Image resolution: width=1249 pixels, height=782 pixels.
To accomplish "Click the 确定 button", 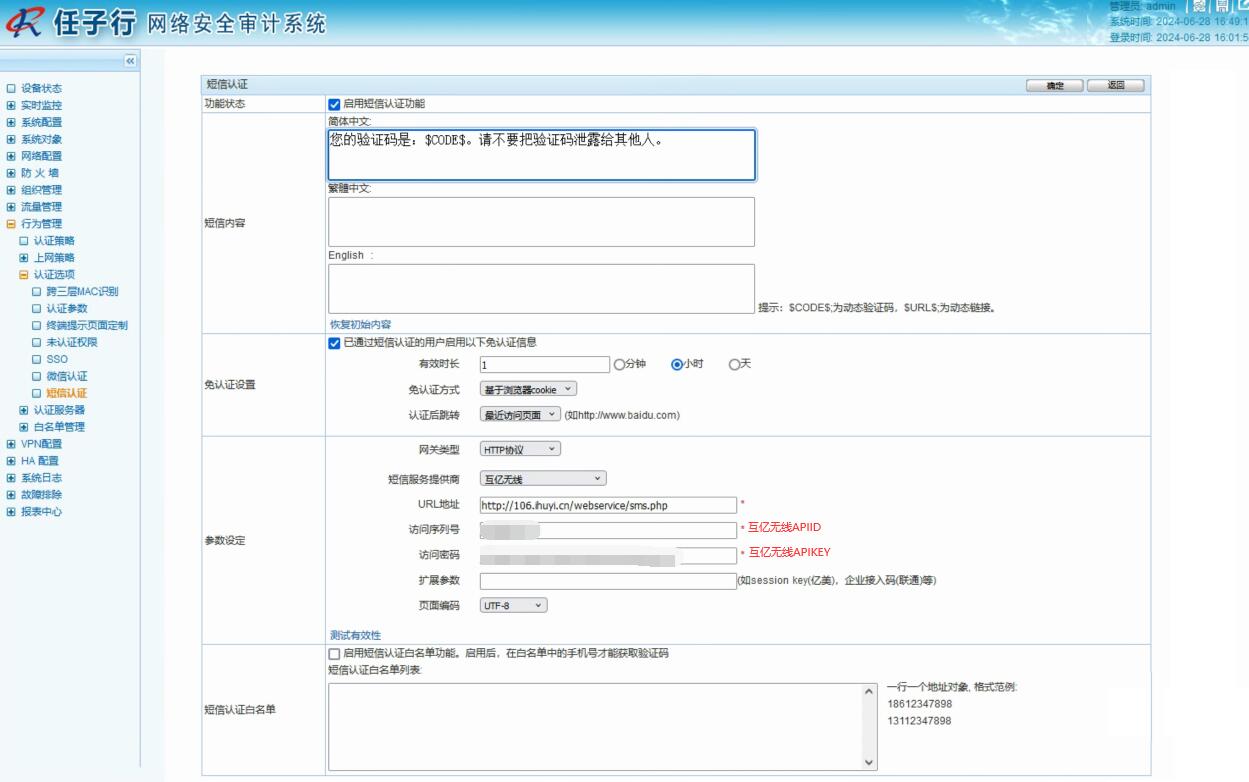I will click(1055, 86).
